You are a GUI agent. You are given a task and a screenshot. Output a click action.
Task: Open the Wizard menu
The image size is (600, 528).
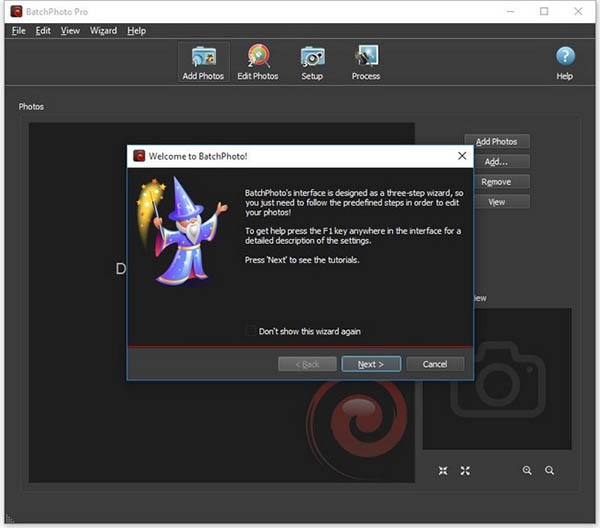point(103,31)
